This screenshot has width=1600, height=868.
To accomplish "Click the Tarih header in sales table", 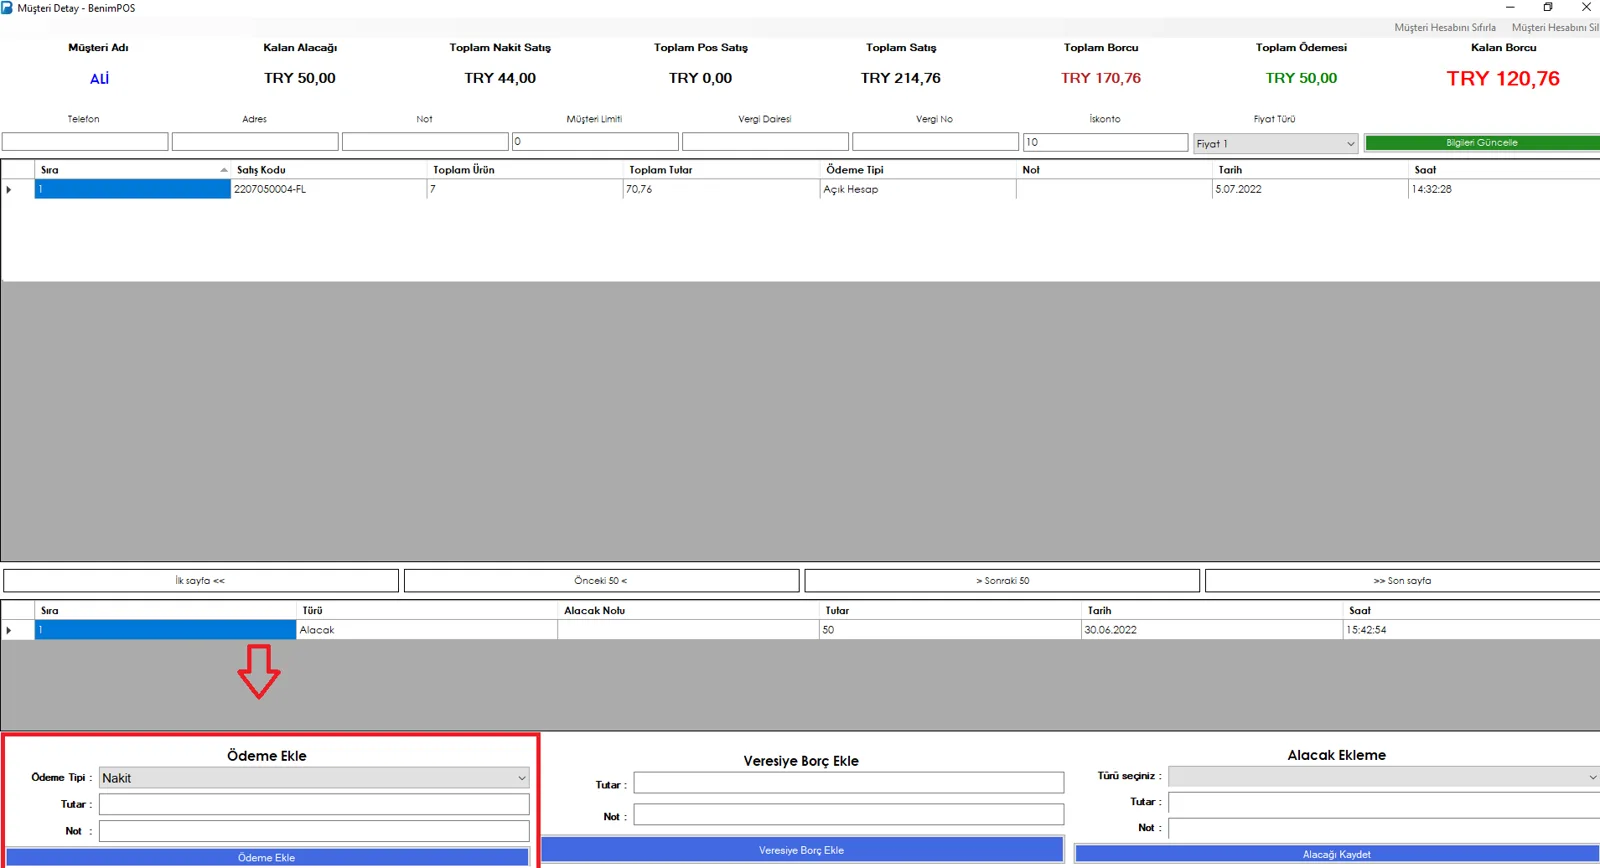I will click(1310, 170).
